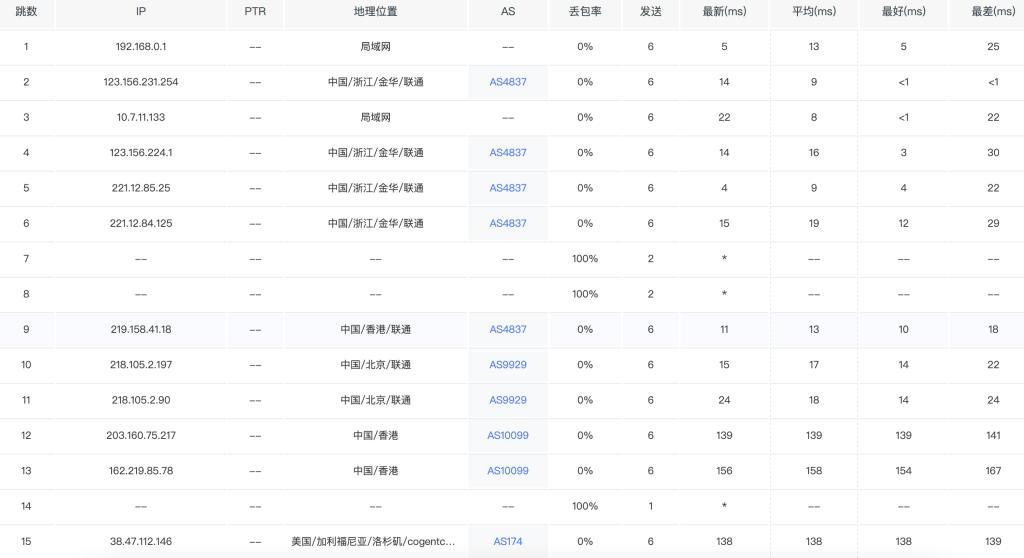Viewport: 1024px width, 558px height.
Task: Click the IP column header
Action: tap(140, 11)
